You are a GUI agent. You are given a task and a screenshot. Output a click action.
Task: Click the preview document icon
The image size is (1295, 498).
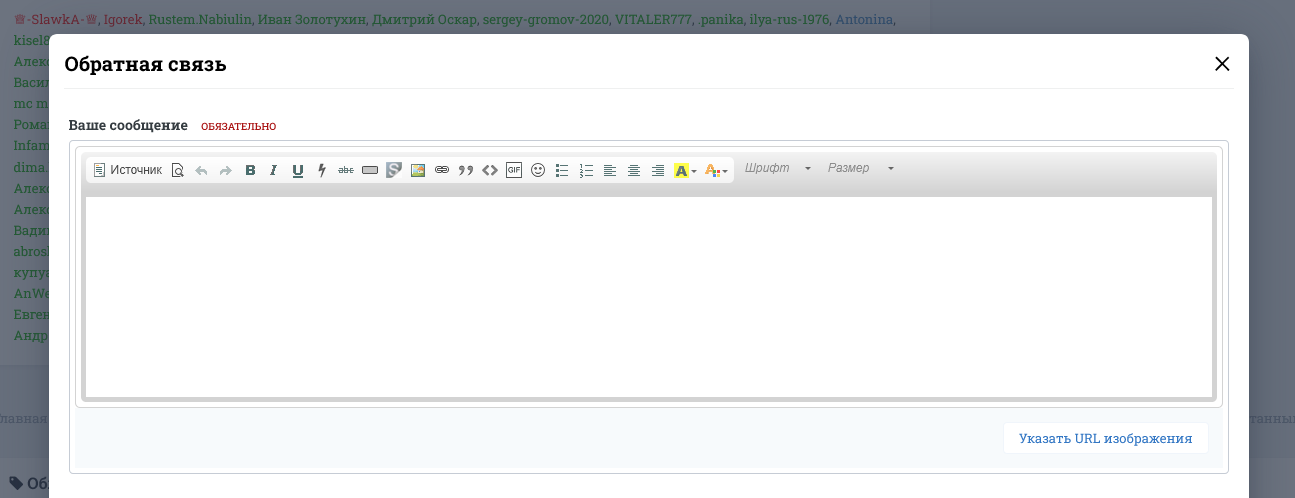[177, 170]
